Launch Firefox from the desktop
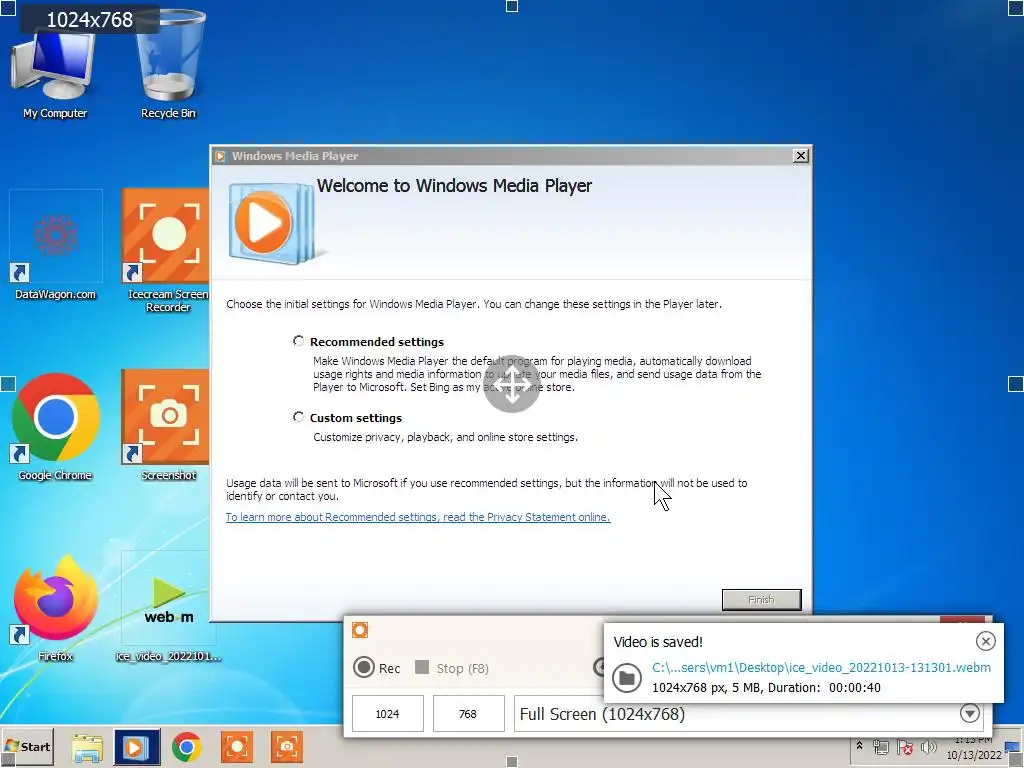 point(56,607)
